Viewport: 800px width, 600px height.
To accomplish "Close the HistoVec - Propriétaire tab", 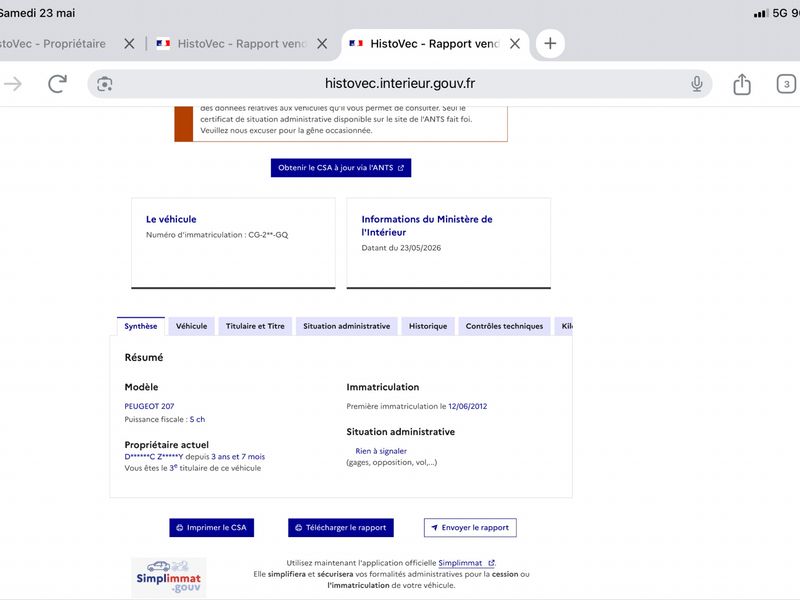I will [x=129, y=44].
